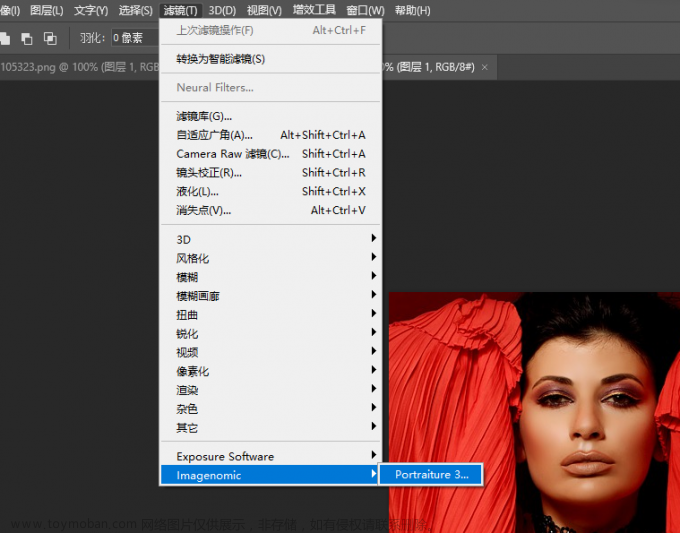Close the document tab with the × button

point(485,67)
